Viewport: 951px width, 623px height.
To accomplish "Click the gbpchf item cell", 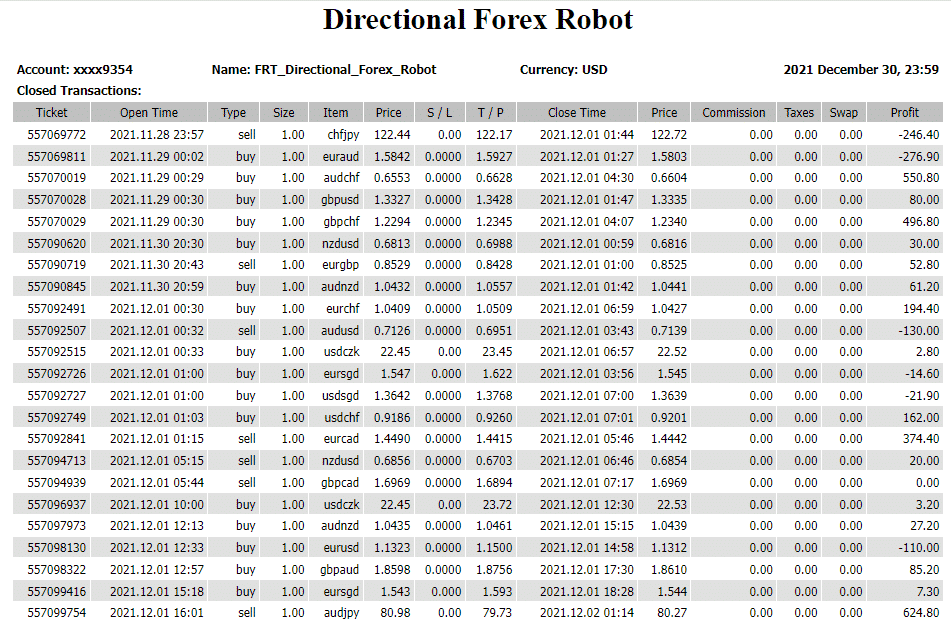I will coord(341,221).
